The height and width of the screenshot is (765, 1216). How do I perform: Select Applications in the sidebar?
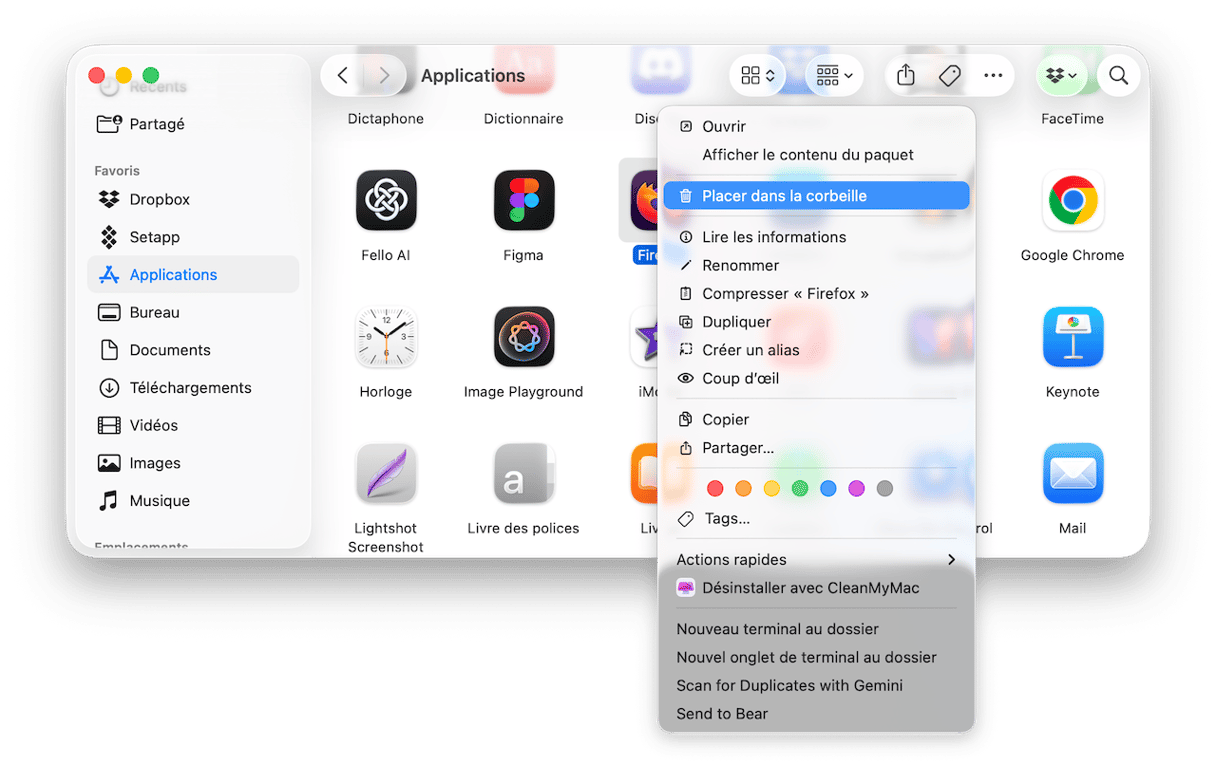point(193,274)
